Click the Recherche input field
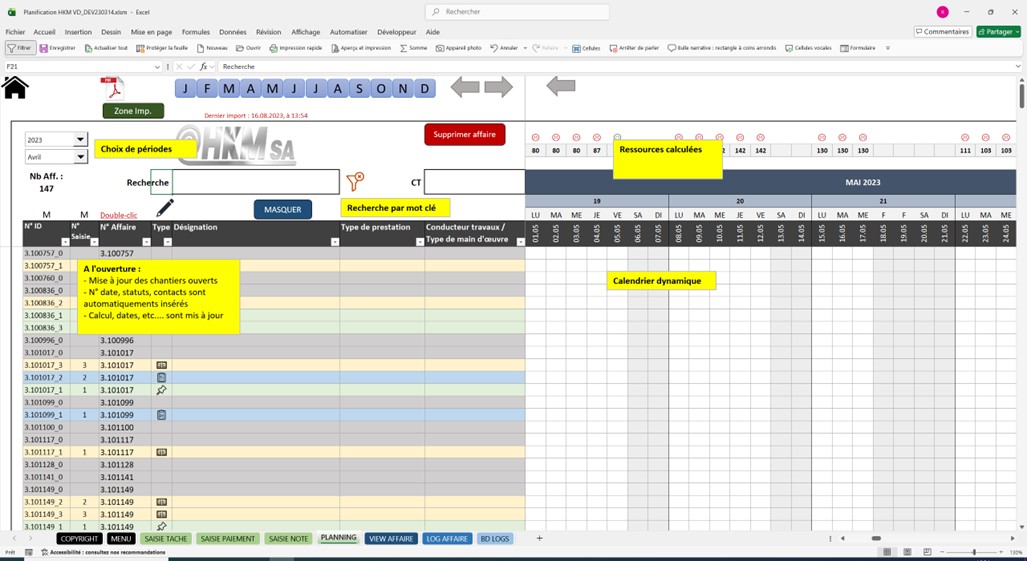The width and height of the screenshot is (1027, 561). tap(255, 182)
